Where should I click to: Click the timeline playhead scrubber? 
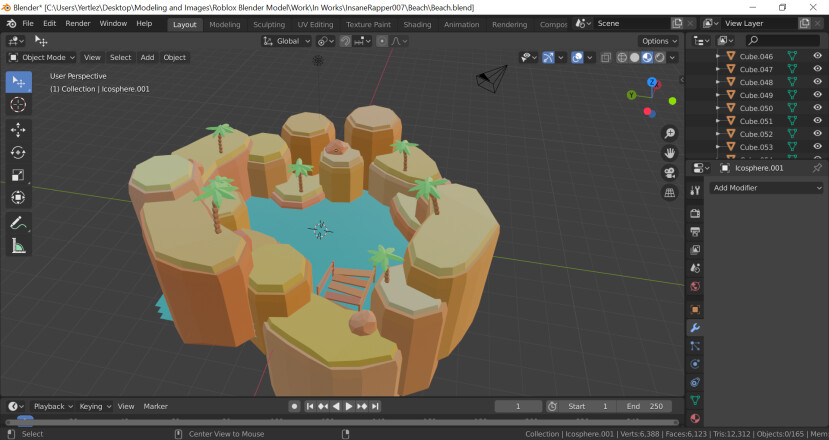24,421
